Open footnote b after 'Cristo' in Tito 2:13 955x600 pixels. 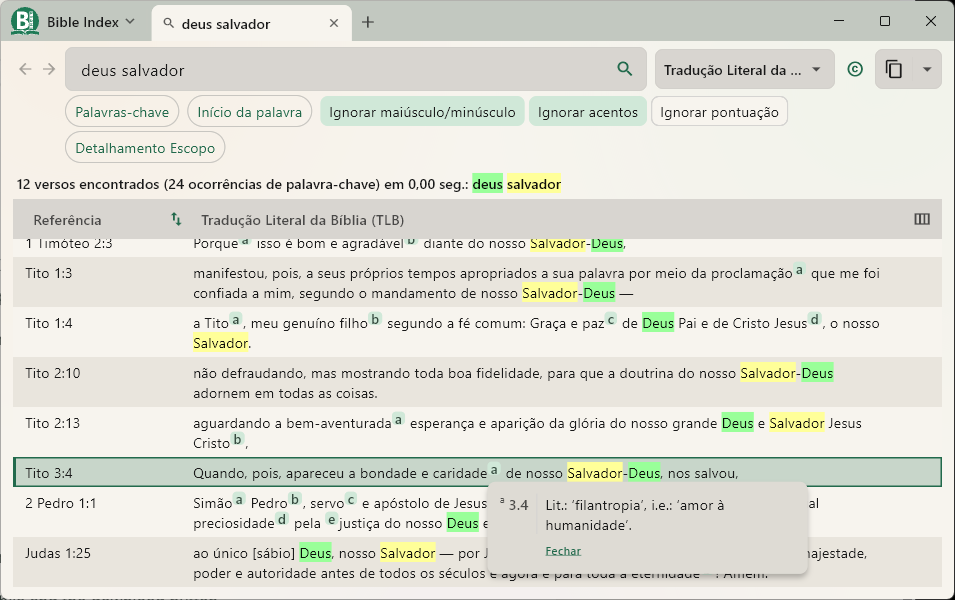tap(238, 439)
